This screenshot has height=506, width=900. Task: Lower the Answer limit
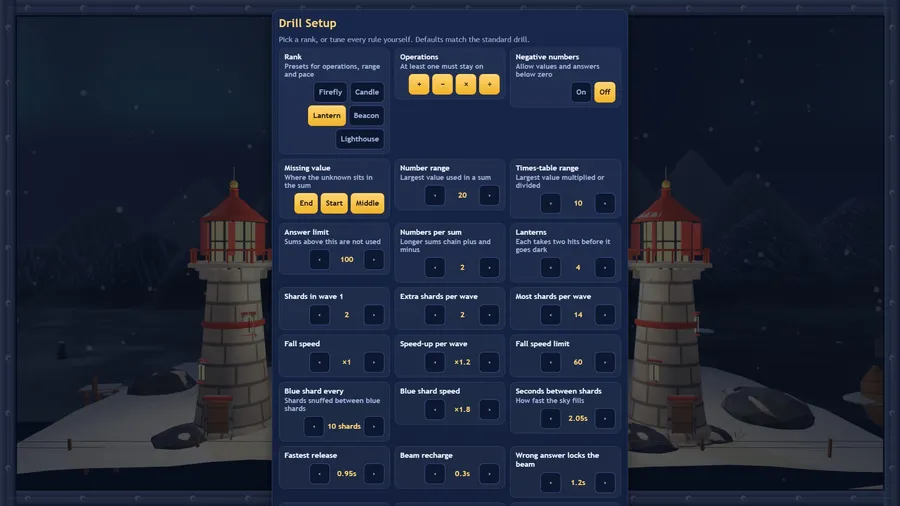pos(319,259)
